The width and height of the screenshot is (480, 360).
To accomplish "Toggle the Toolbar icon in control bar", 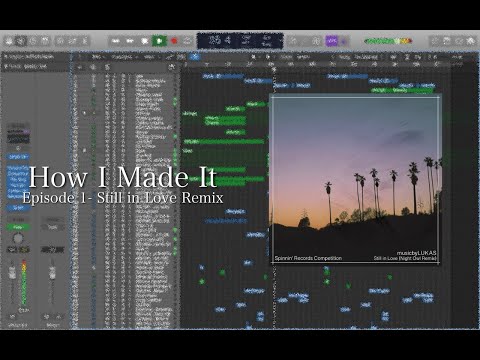I will click(x=45, y=41).
